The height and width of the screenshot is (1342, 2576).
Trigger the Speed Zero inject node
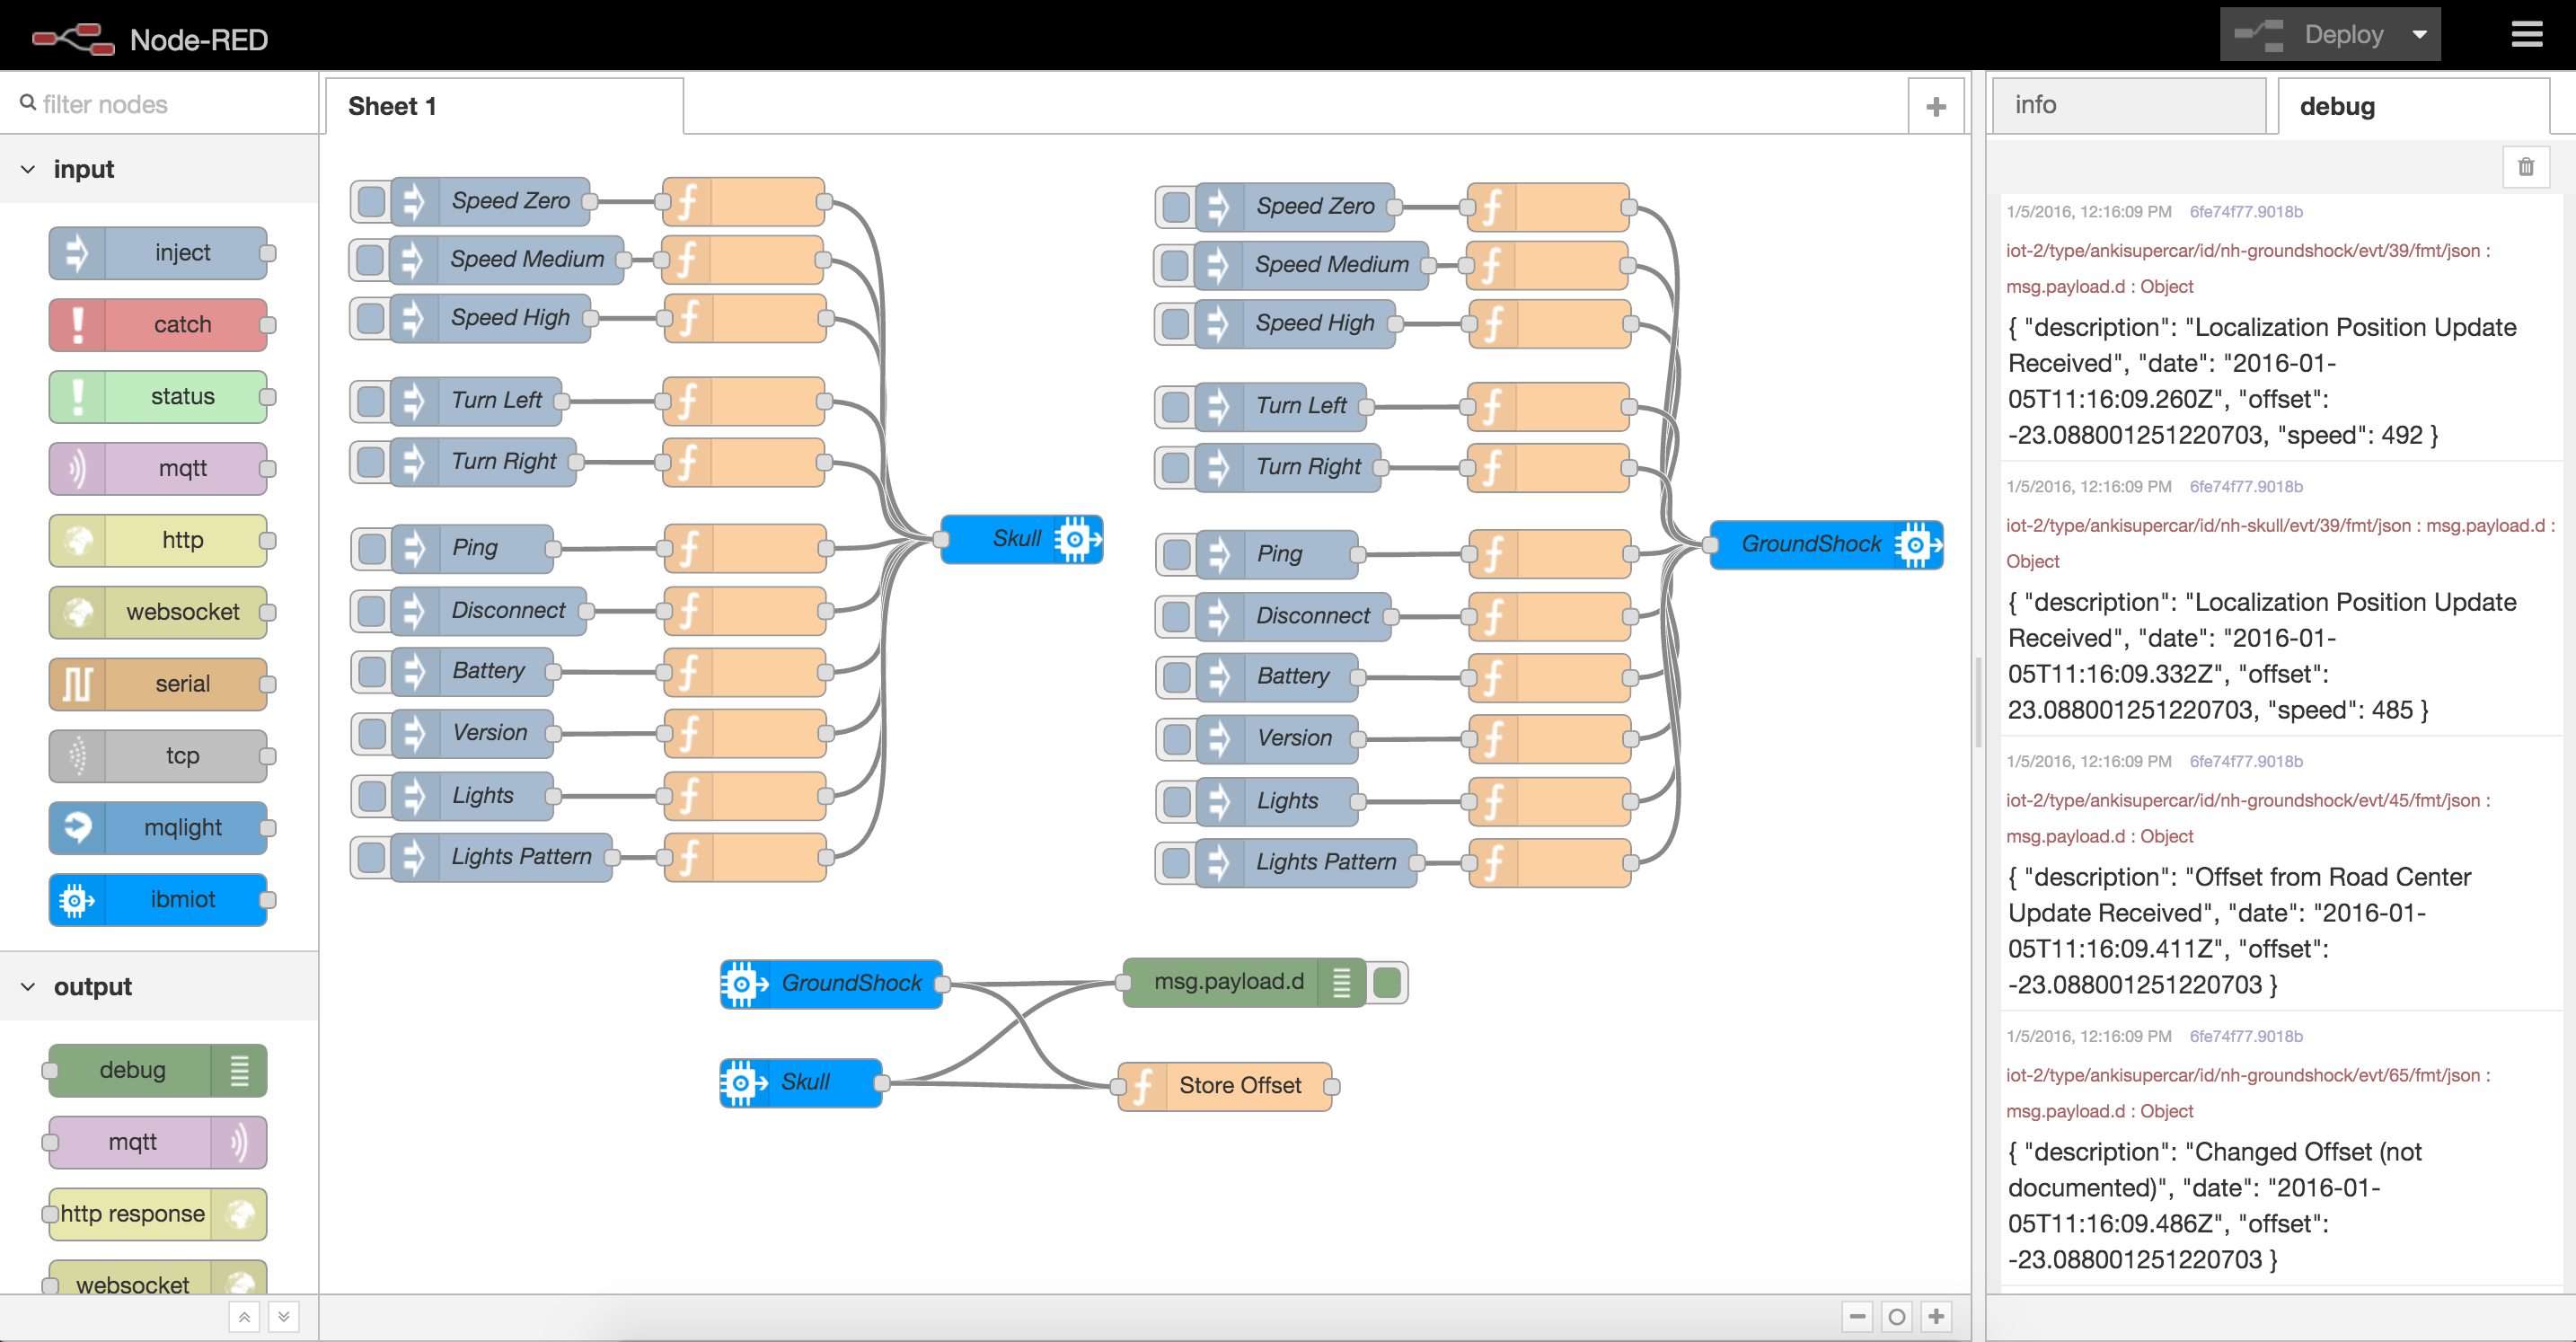370,200
